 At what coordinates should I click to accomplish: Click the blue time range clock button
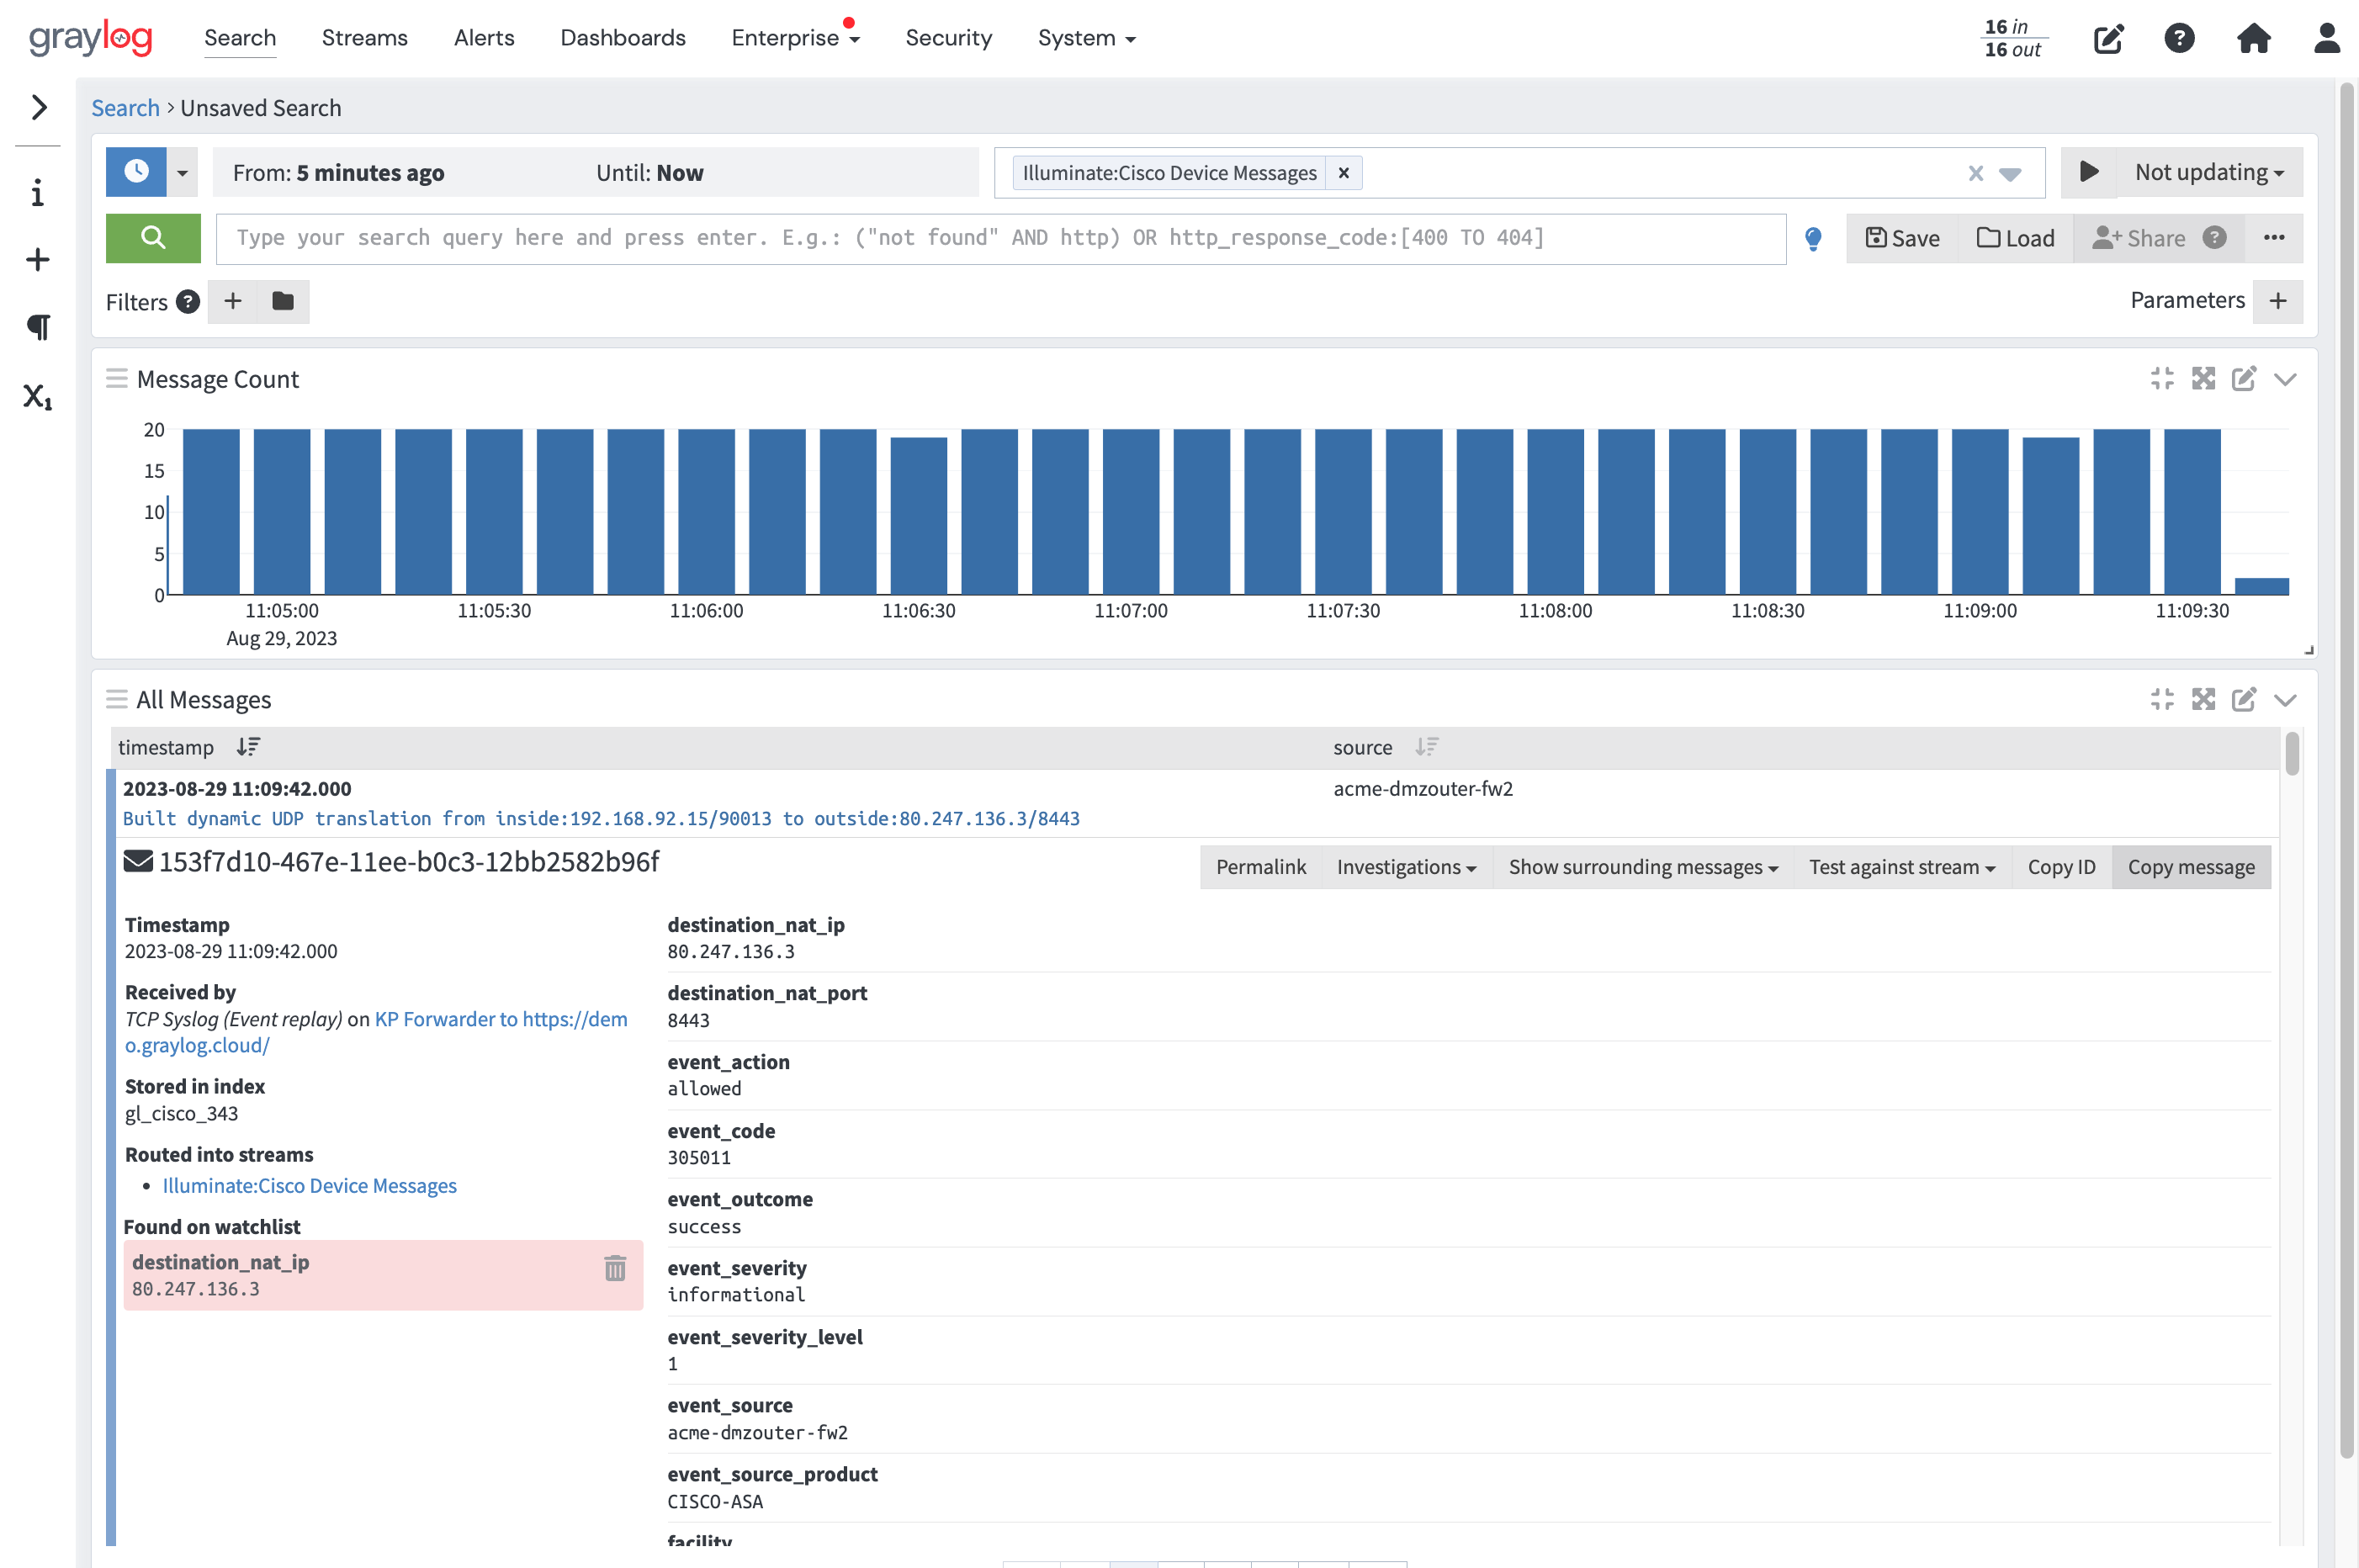137,172
